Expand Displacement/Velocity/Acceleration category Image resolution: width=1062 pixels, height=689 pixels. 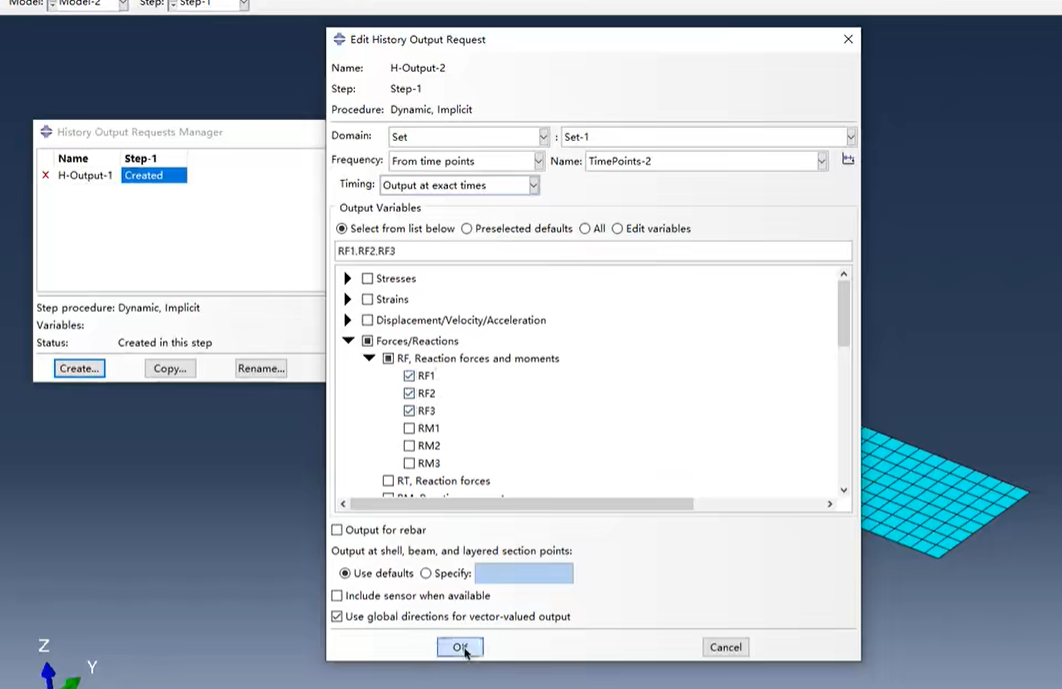pos(347,320)
